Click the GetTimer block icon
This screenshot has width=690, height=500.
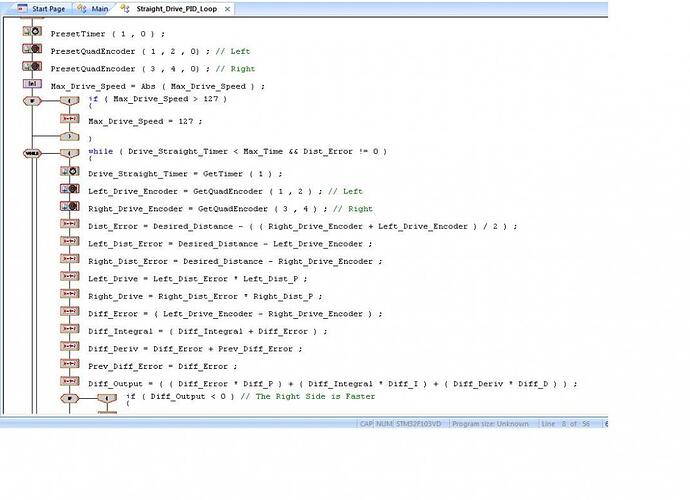pyautogui.click(x=70, y=171)
